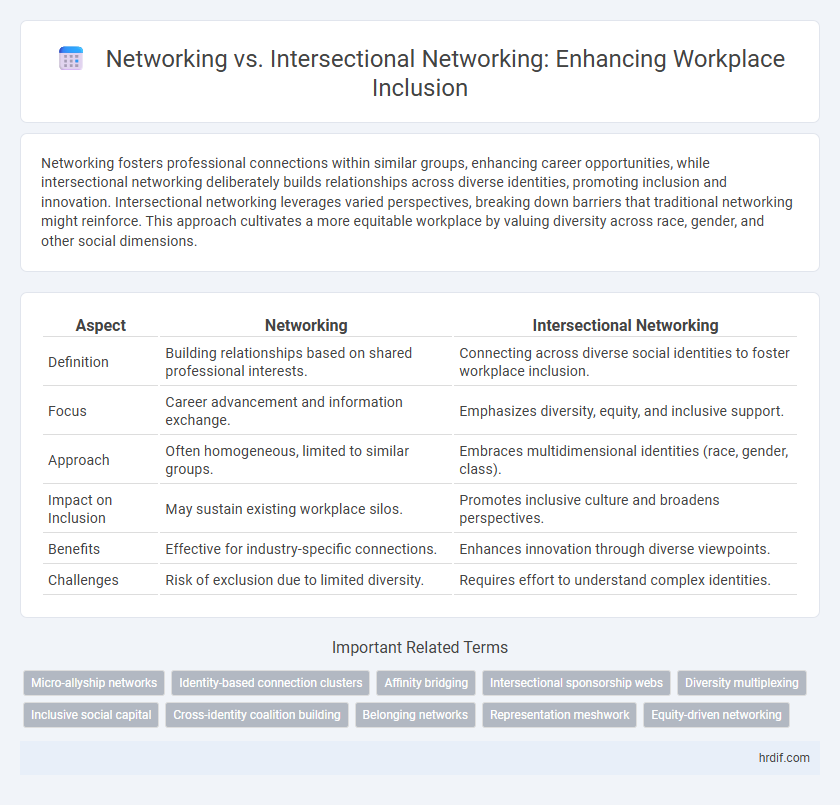This screenshot has height=805, width=840.
Task: Open the Inclusive social capital tag
Action: click(91, 714)
